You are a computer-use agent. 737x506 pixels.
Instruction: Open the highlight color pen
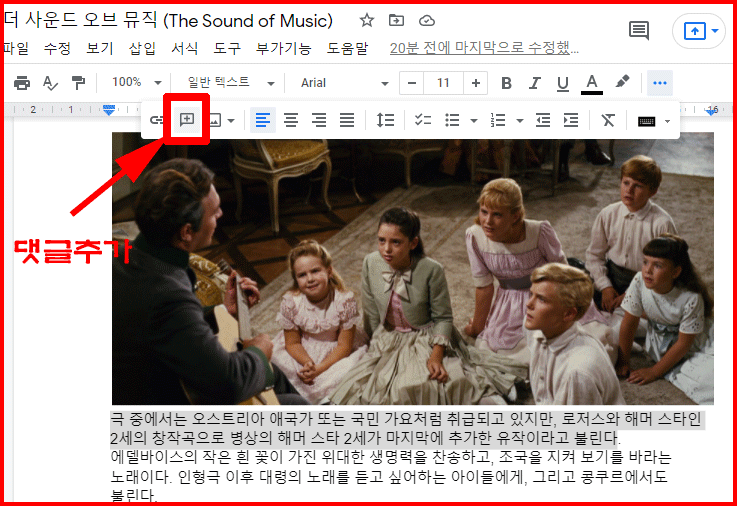click(x=622, y=82)
